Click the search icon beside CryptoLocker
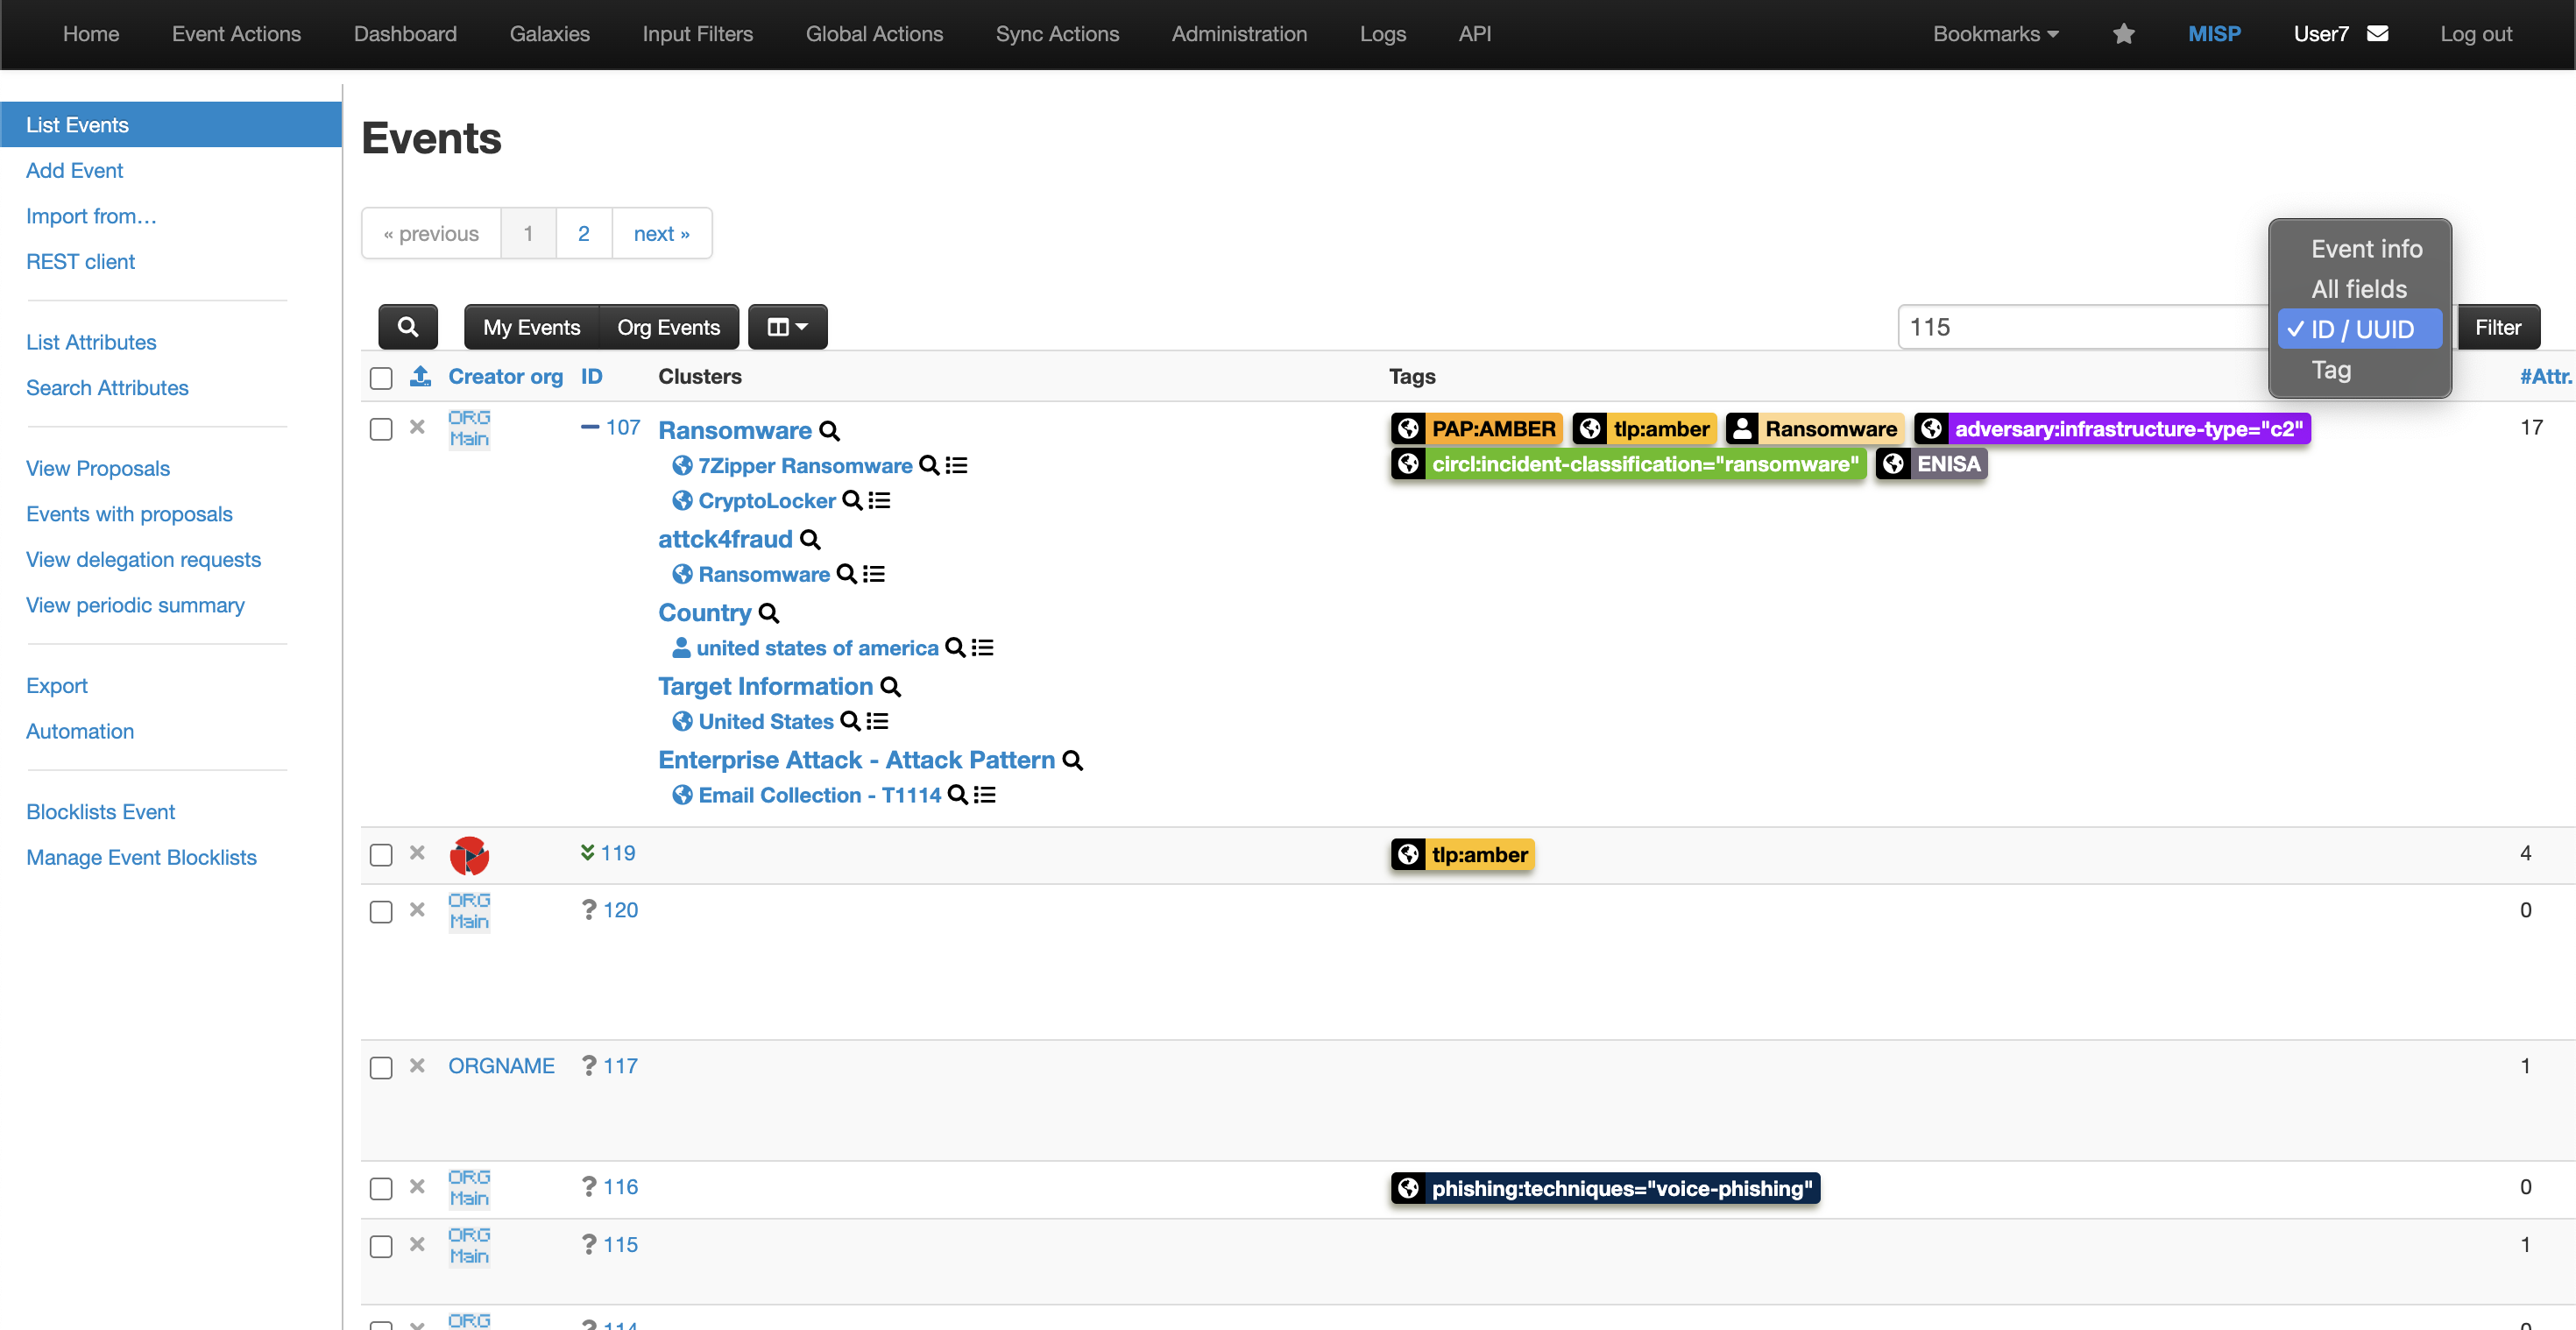 (x=852, y=500)
